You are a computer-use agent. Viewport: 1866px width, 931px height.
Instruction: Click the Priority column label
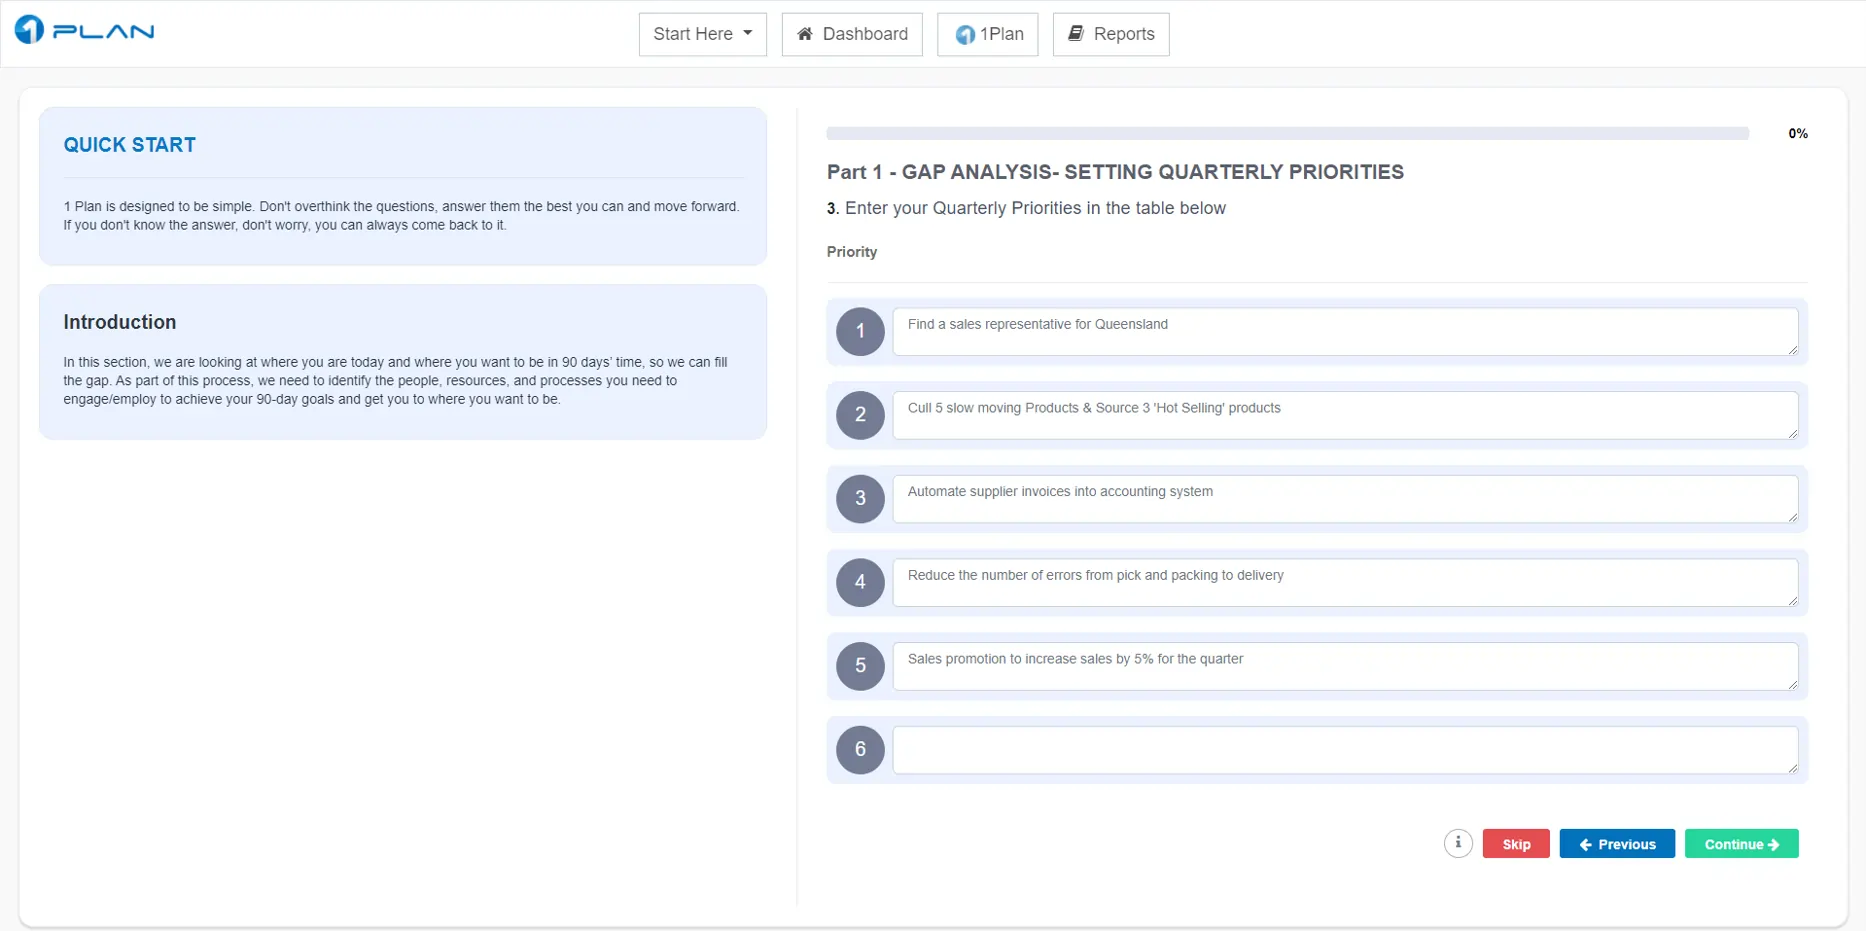(x=852, y=252)
